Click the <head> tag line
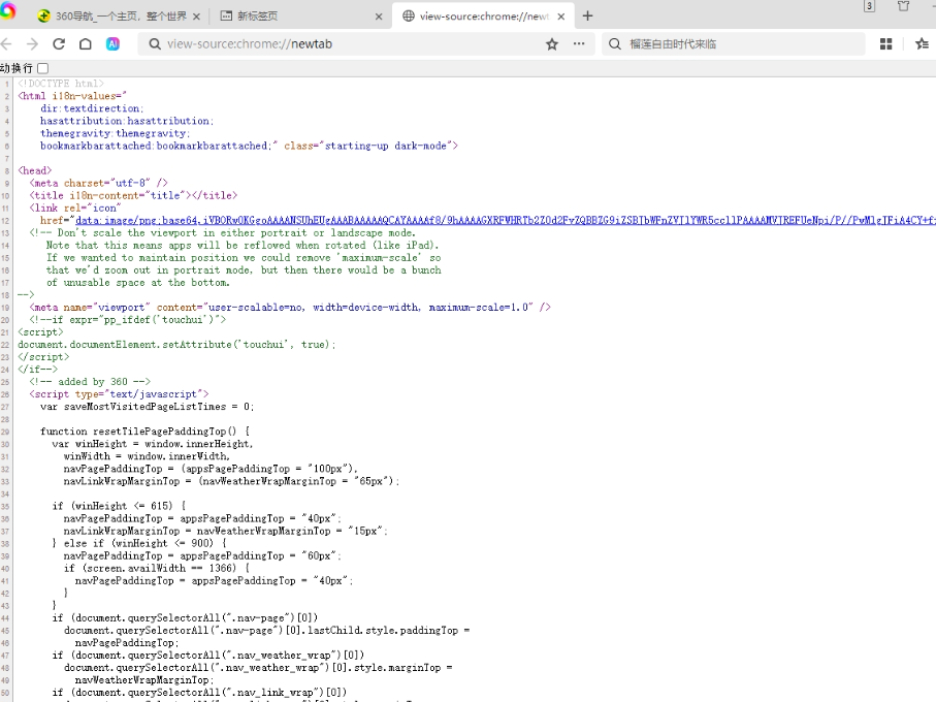This screenshot has height=702, width=936. (35, 171)
